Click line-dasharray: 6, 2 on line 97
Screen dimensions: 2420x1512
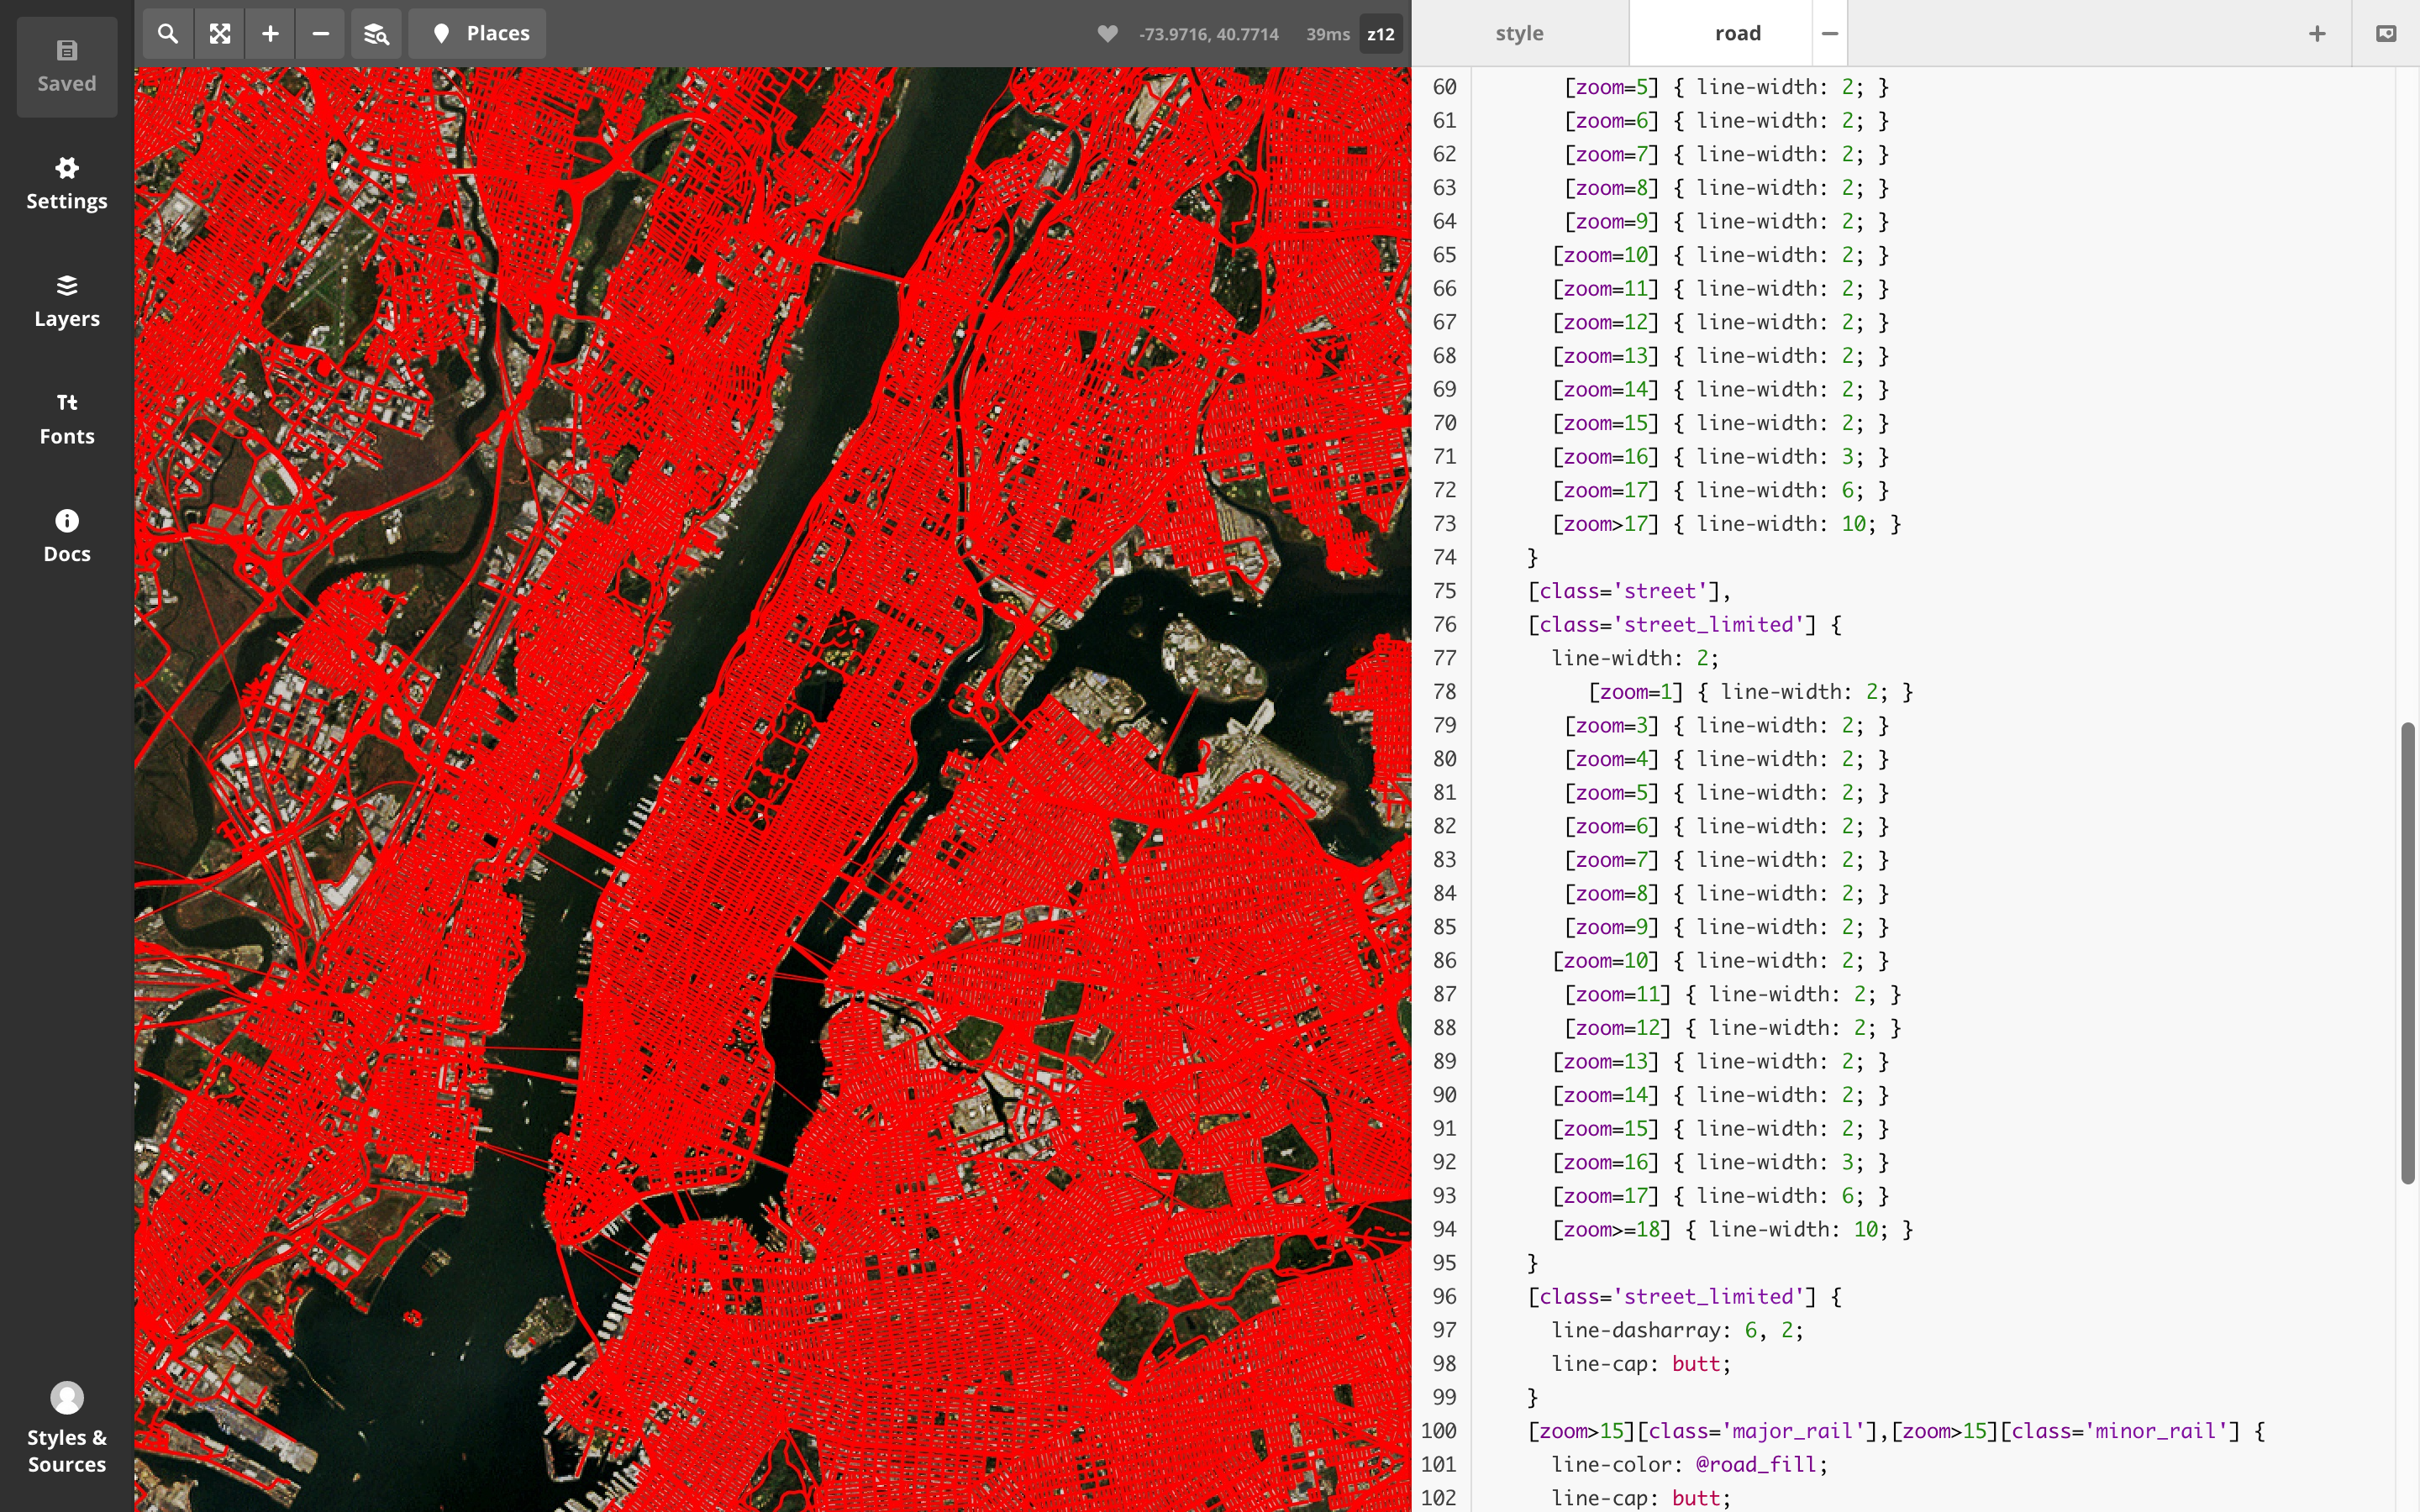(1677, 1330)
